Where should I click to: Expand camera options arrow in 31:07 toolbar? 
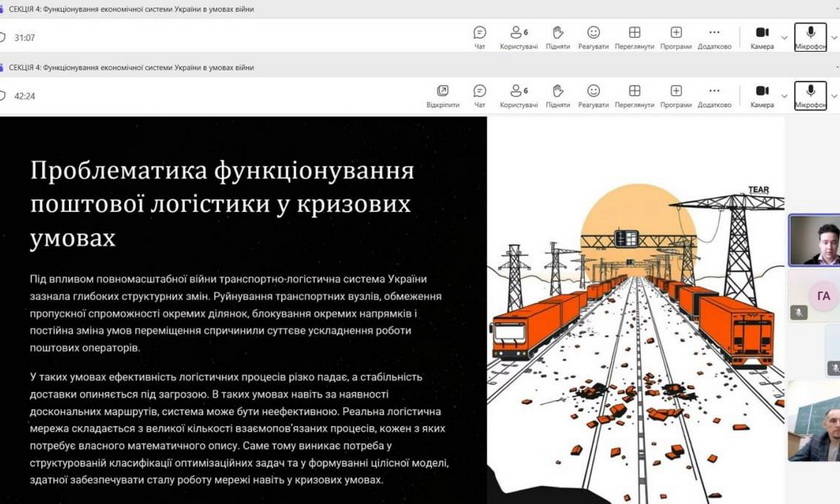tap(784, 38)
